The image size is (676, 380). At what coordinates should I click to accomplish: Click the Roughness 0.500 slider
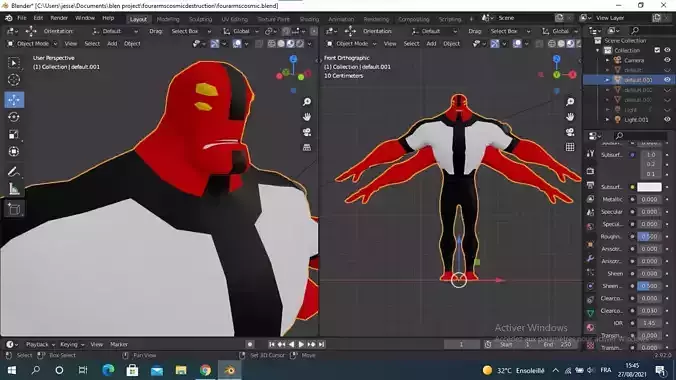tap(649, 236)
